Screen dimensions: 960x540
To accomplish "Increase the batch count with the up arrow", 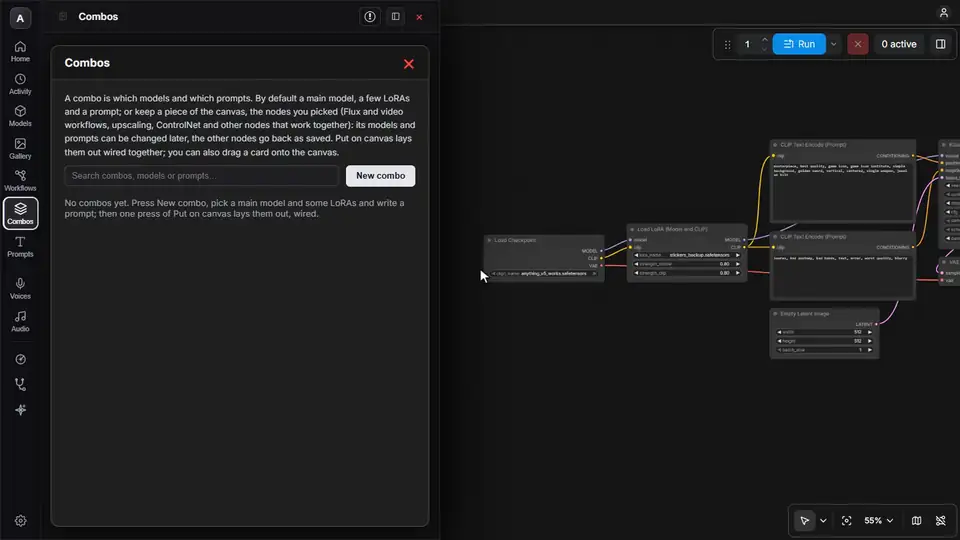I will 764,39.
